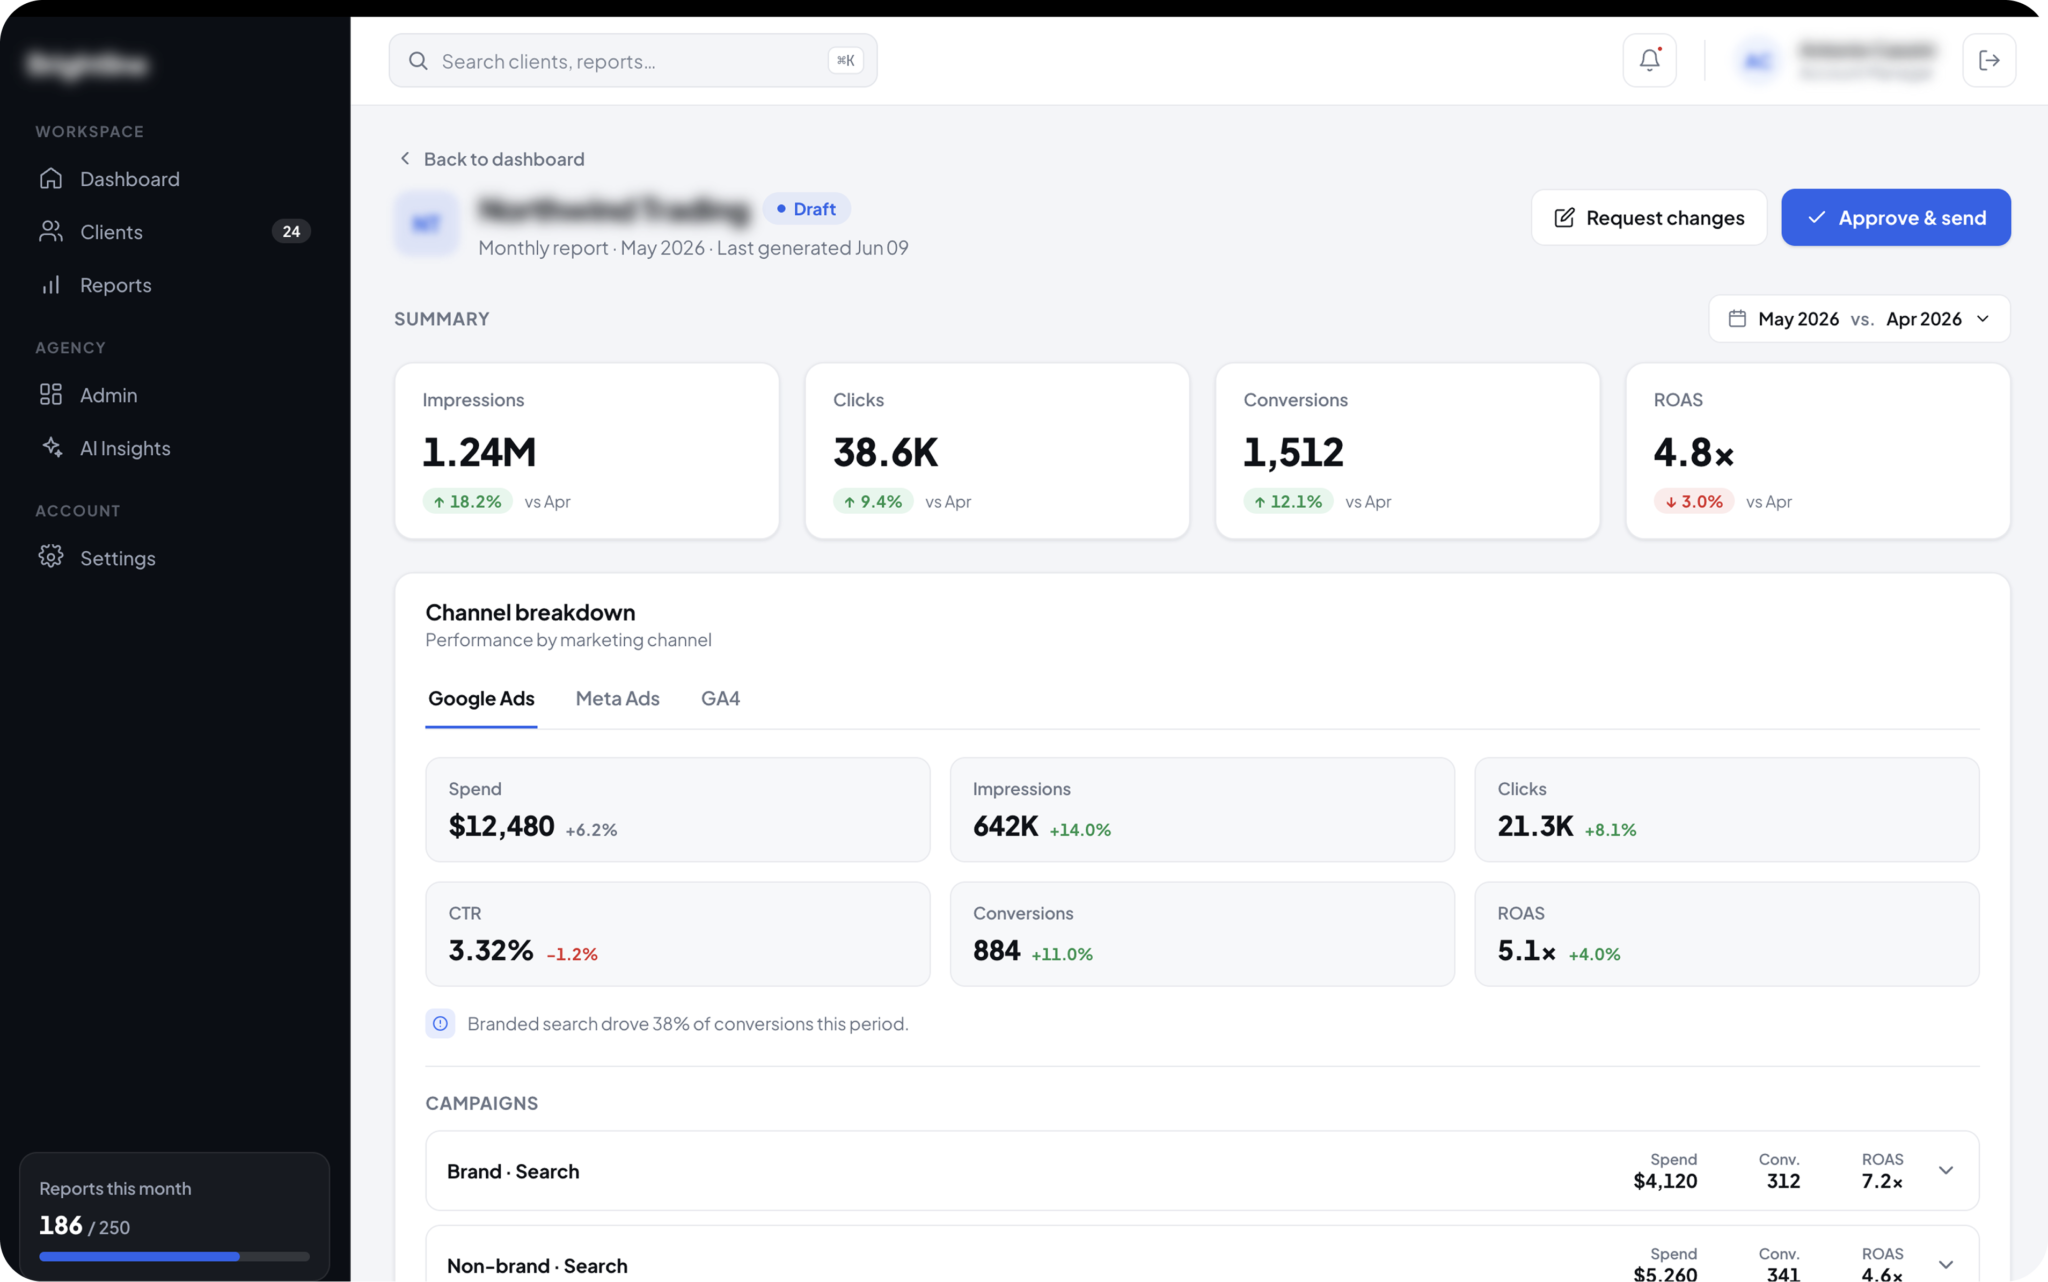The height and width of the screenshot is (1282, 2048).
Task: Click the 186 / 250 reports count
Action: [85, 1225]
